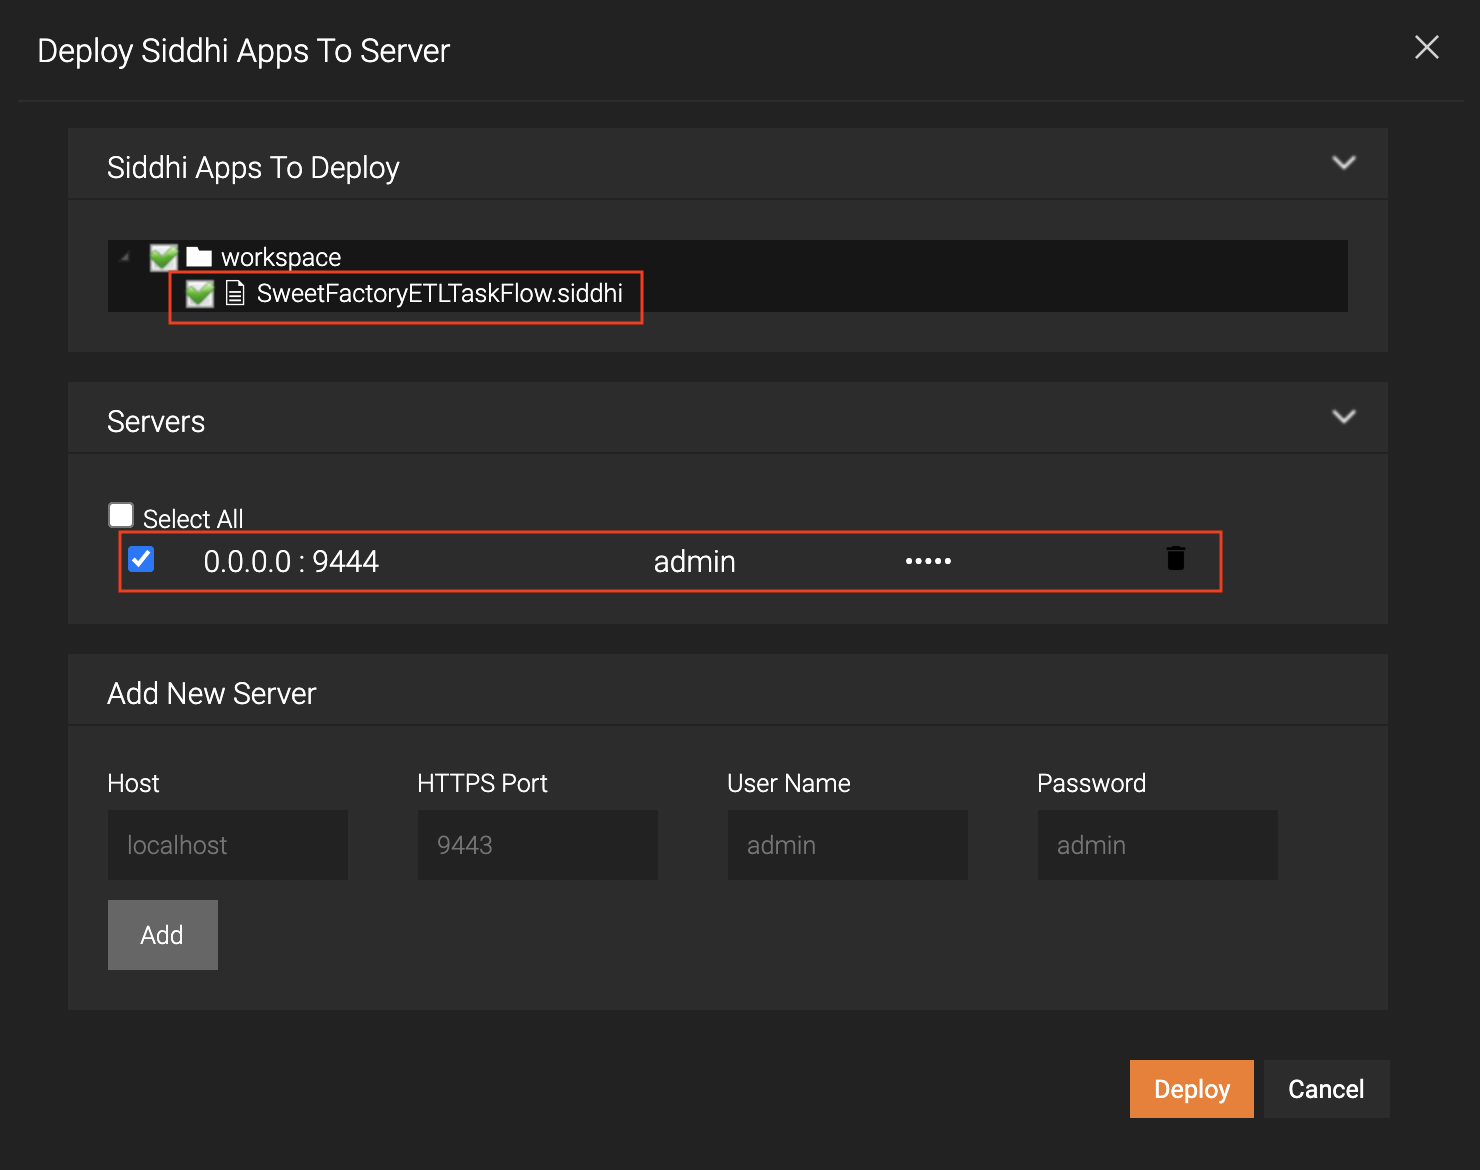Uncheck the workspace folder checkbox
This screenshot has height=1170, width=1480.
(163, 257)
